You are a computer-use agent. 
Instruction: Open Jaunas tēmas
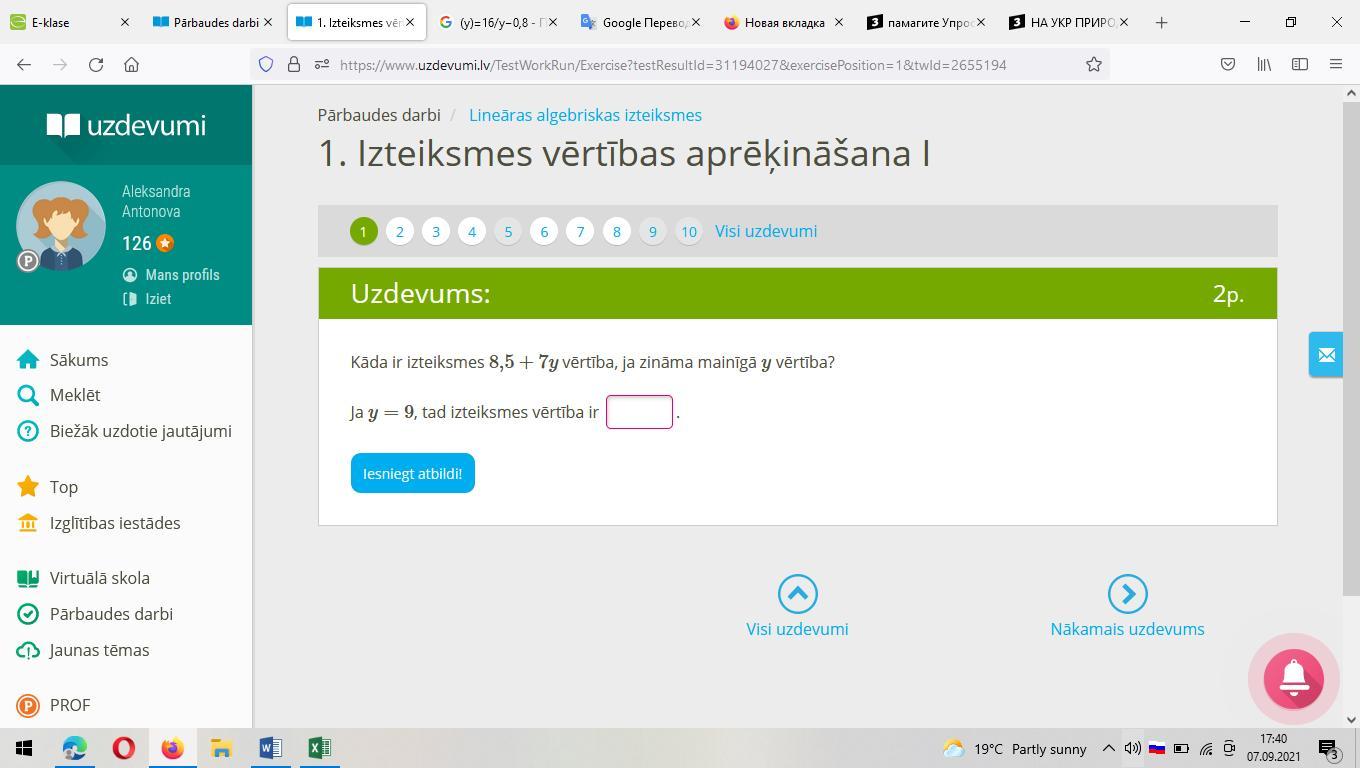(84, 650)
